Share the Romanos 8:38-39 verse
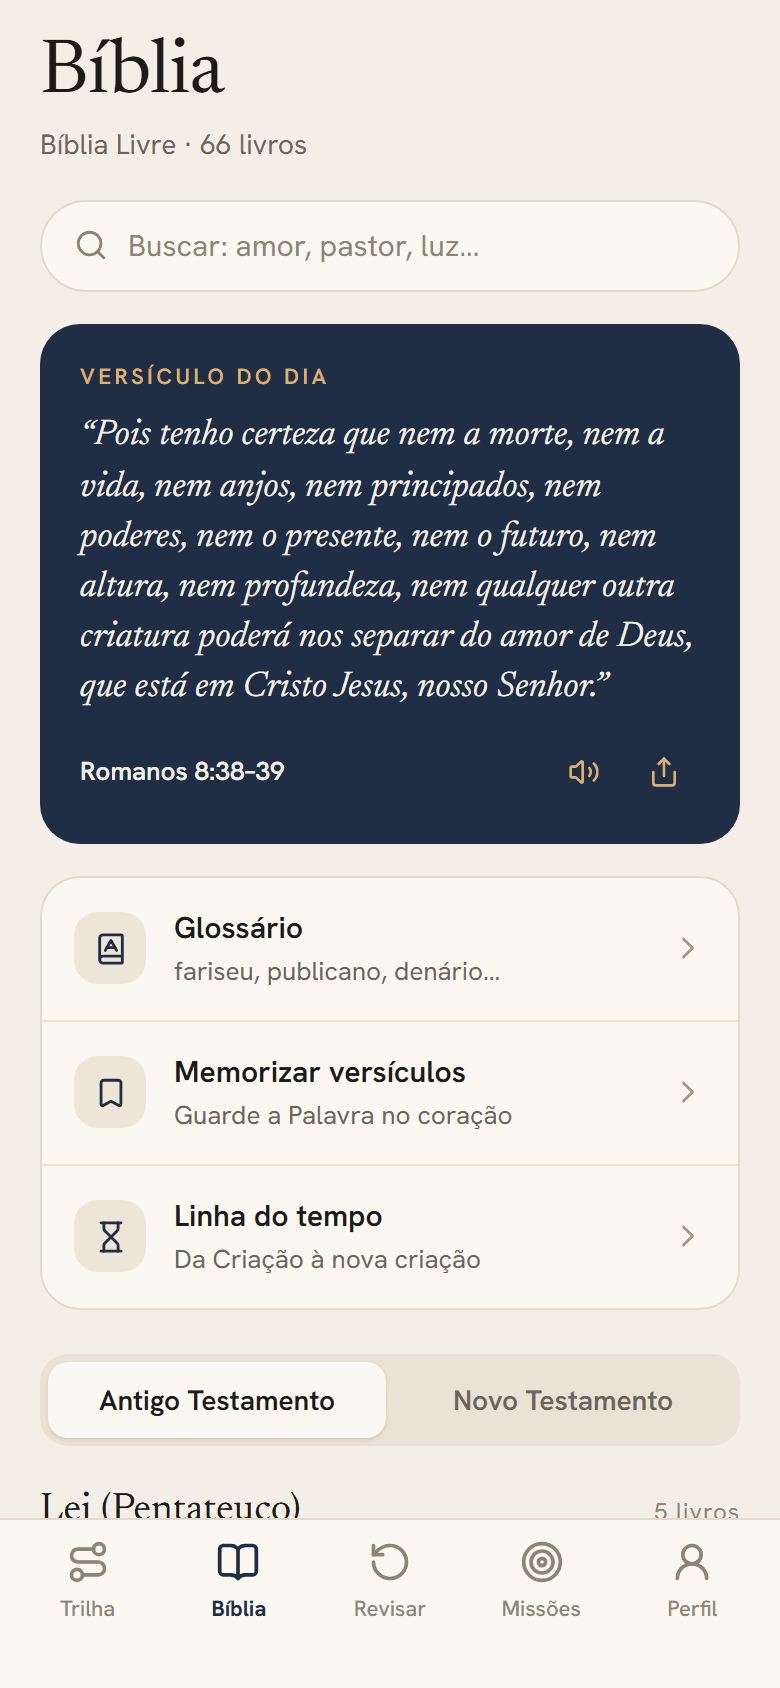Image resolution: width=780 pixels, height=1688 pixels. point(664,772)
